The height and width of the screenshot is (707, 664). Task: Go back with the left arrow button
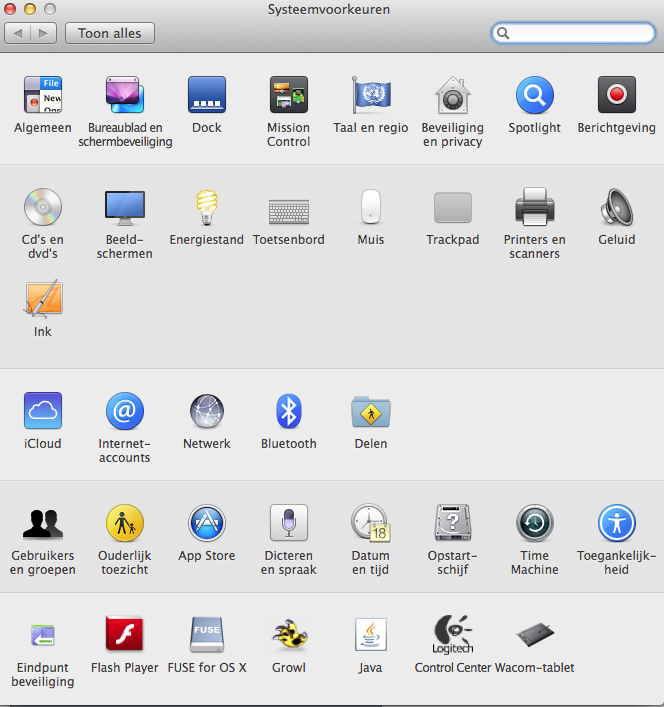click(18, 33)
